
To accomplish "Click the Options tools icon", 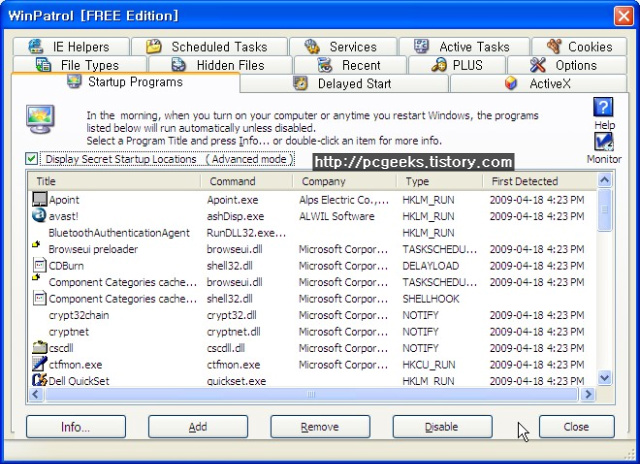I will tap(538, 65).
